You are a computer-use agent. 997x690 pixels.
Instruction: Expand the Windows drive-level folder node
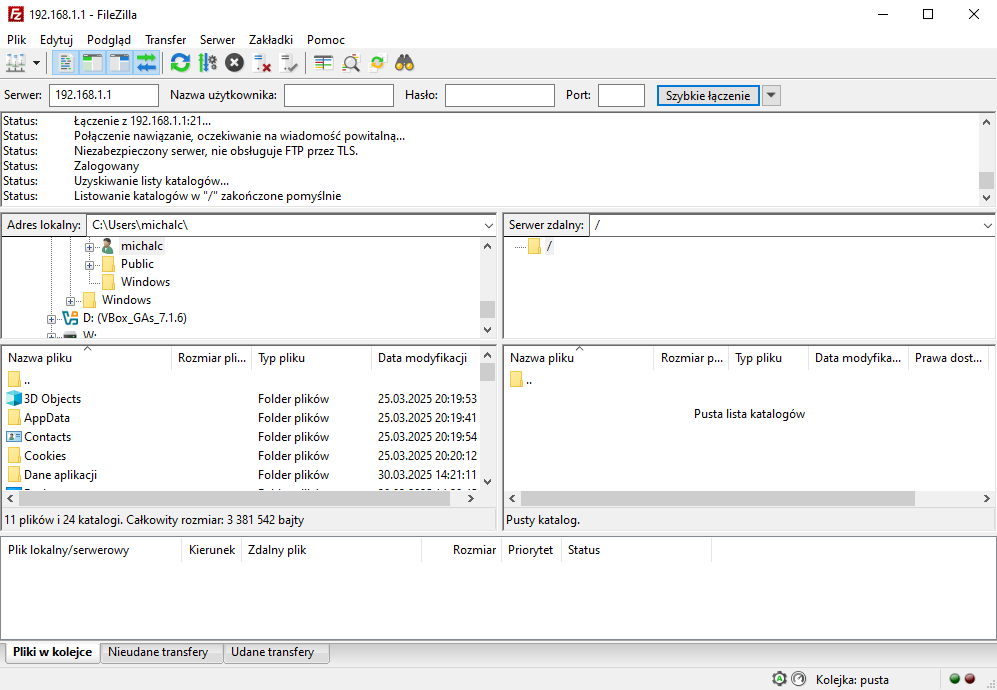click(71, 301)
